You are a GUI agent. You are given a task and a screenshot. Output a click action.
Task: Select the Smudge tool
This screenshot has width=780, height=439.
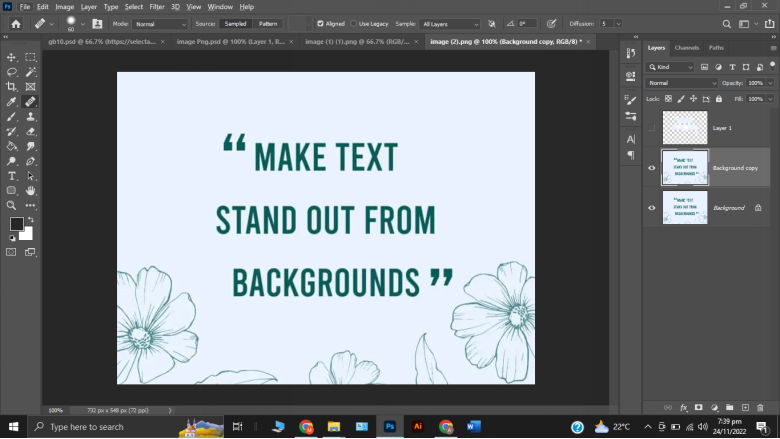tap(30, 146)
